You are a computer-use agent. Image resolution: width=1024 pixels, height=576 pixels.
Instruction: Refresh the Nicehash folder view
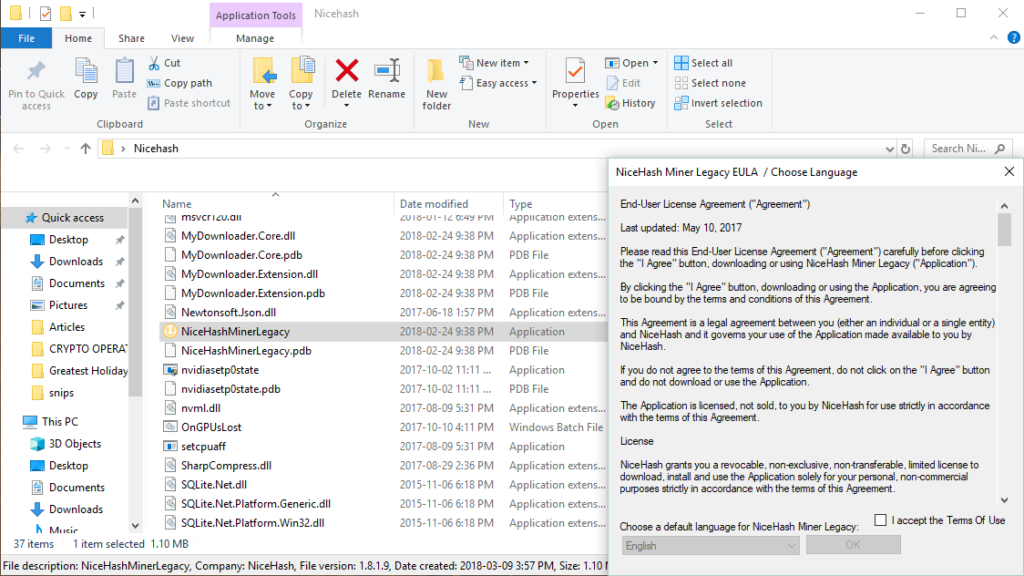click(x=906, y=149)
